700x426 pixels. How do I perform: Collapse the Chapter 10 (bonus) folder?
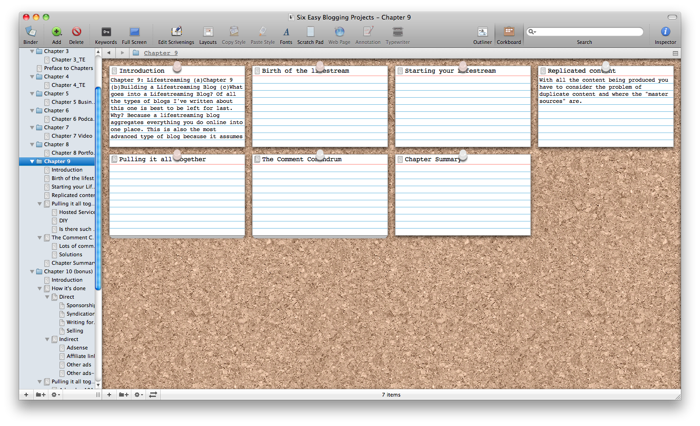[32, 271]
